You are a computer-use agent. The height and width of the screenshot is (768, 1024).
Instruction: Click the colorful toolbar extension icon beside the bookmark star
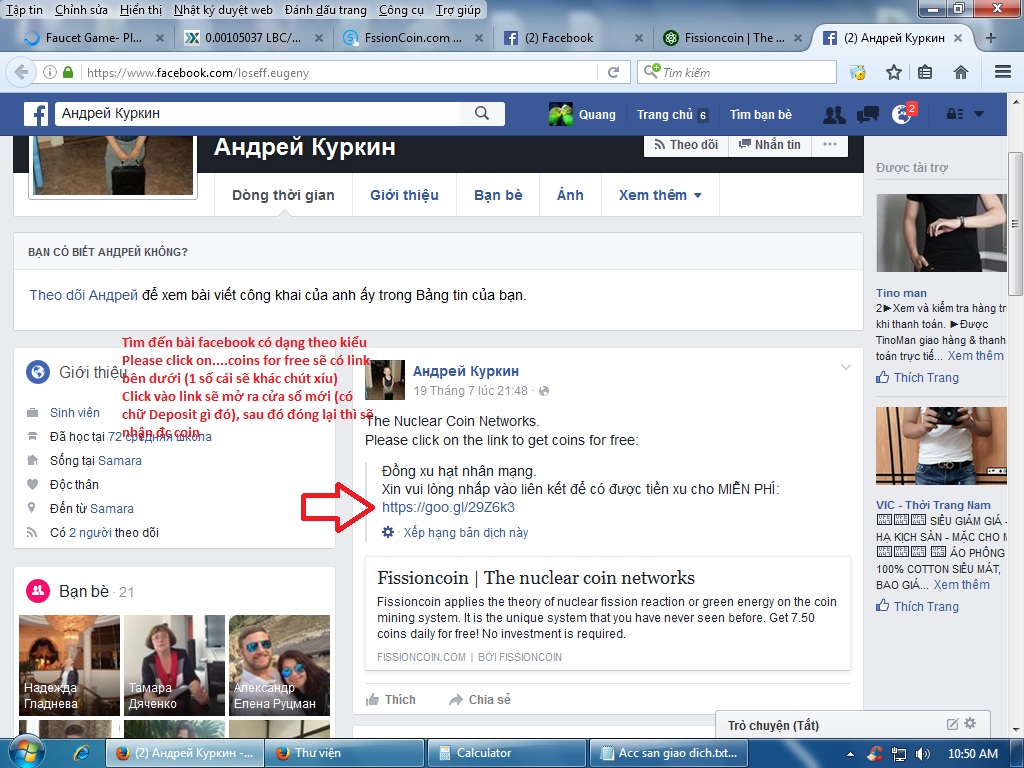click(857, 72)
